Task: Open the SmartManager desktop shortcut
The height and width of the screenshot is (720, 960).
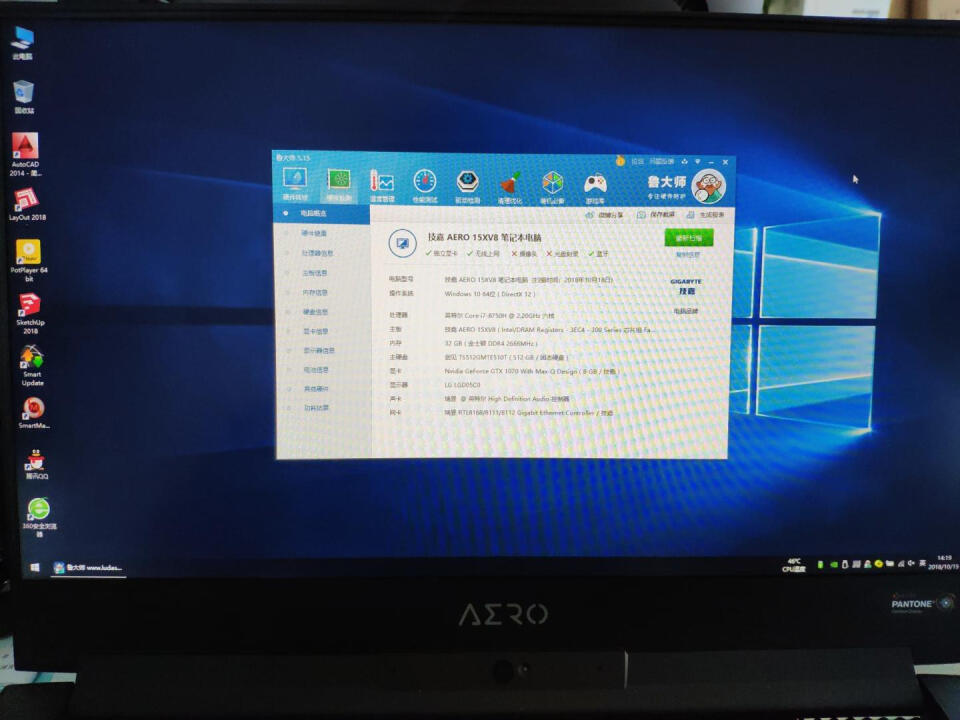Action: pos(34,413)
